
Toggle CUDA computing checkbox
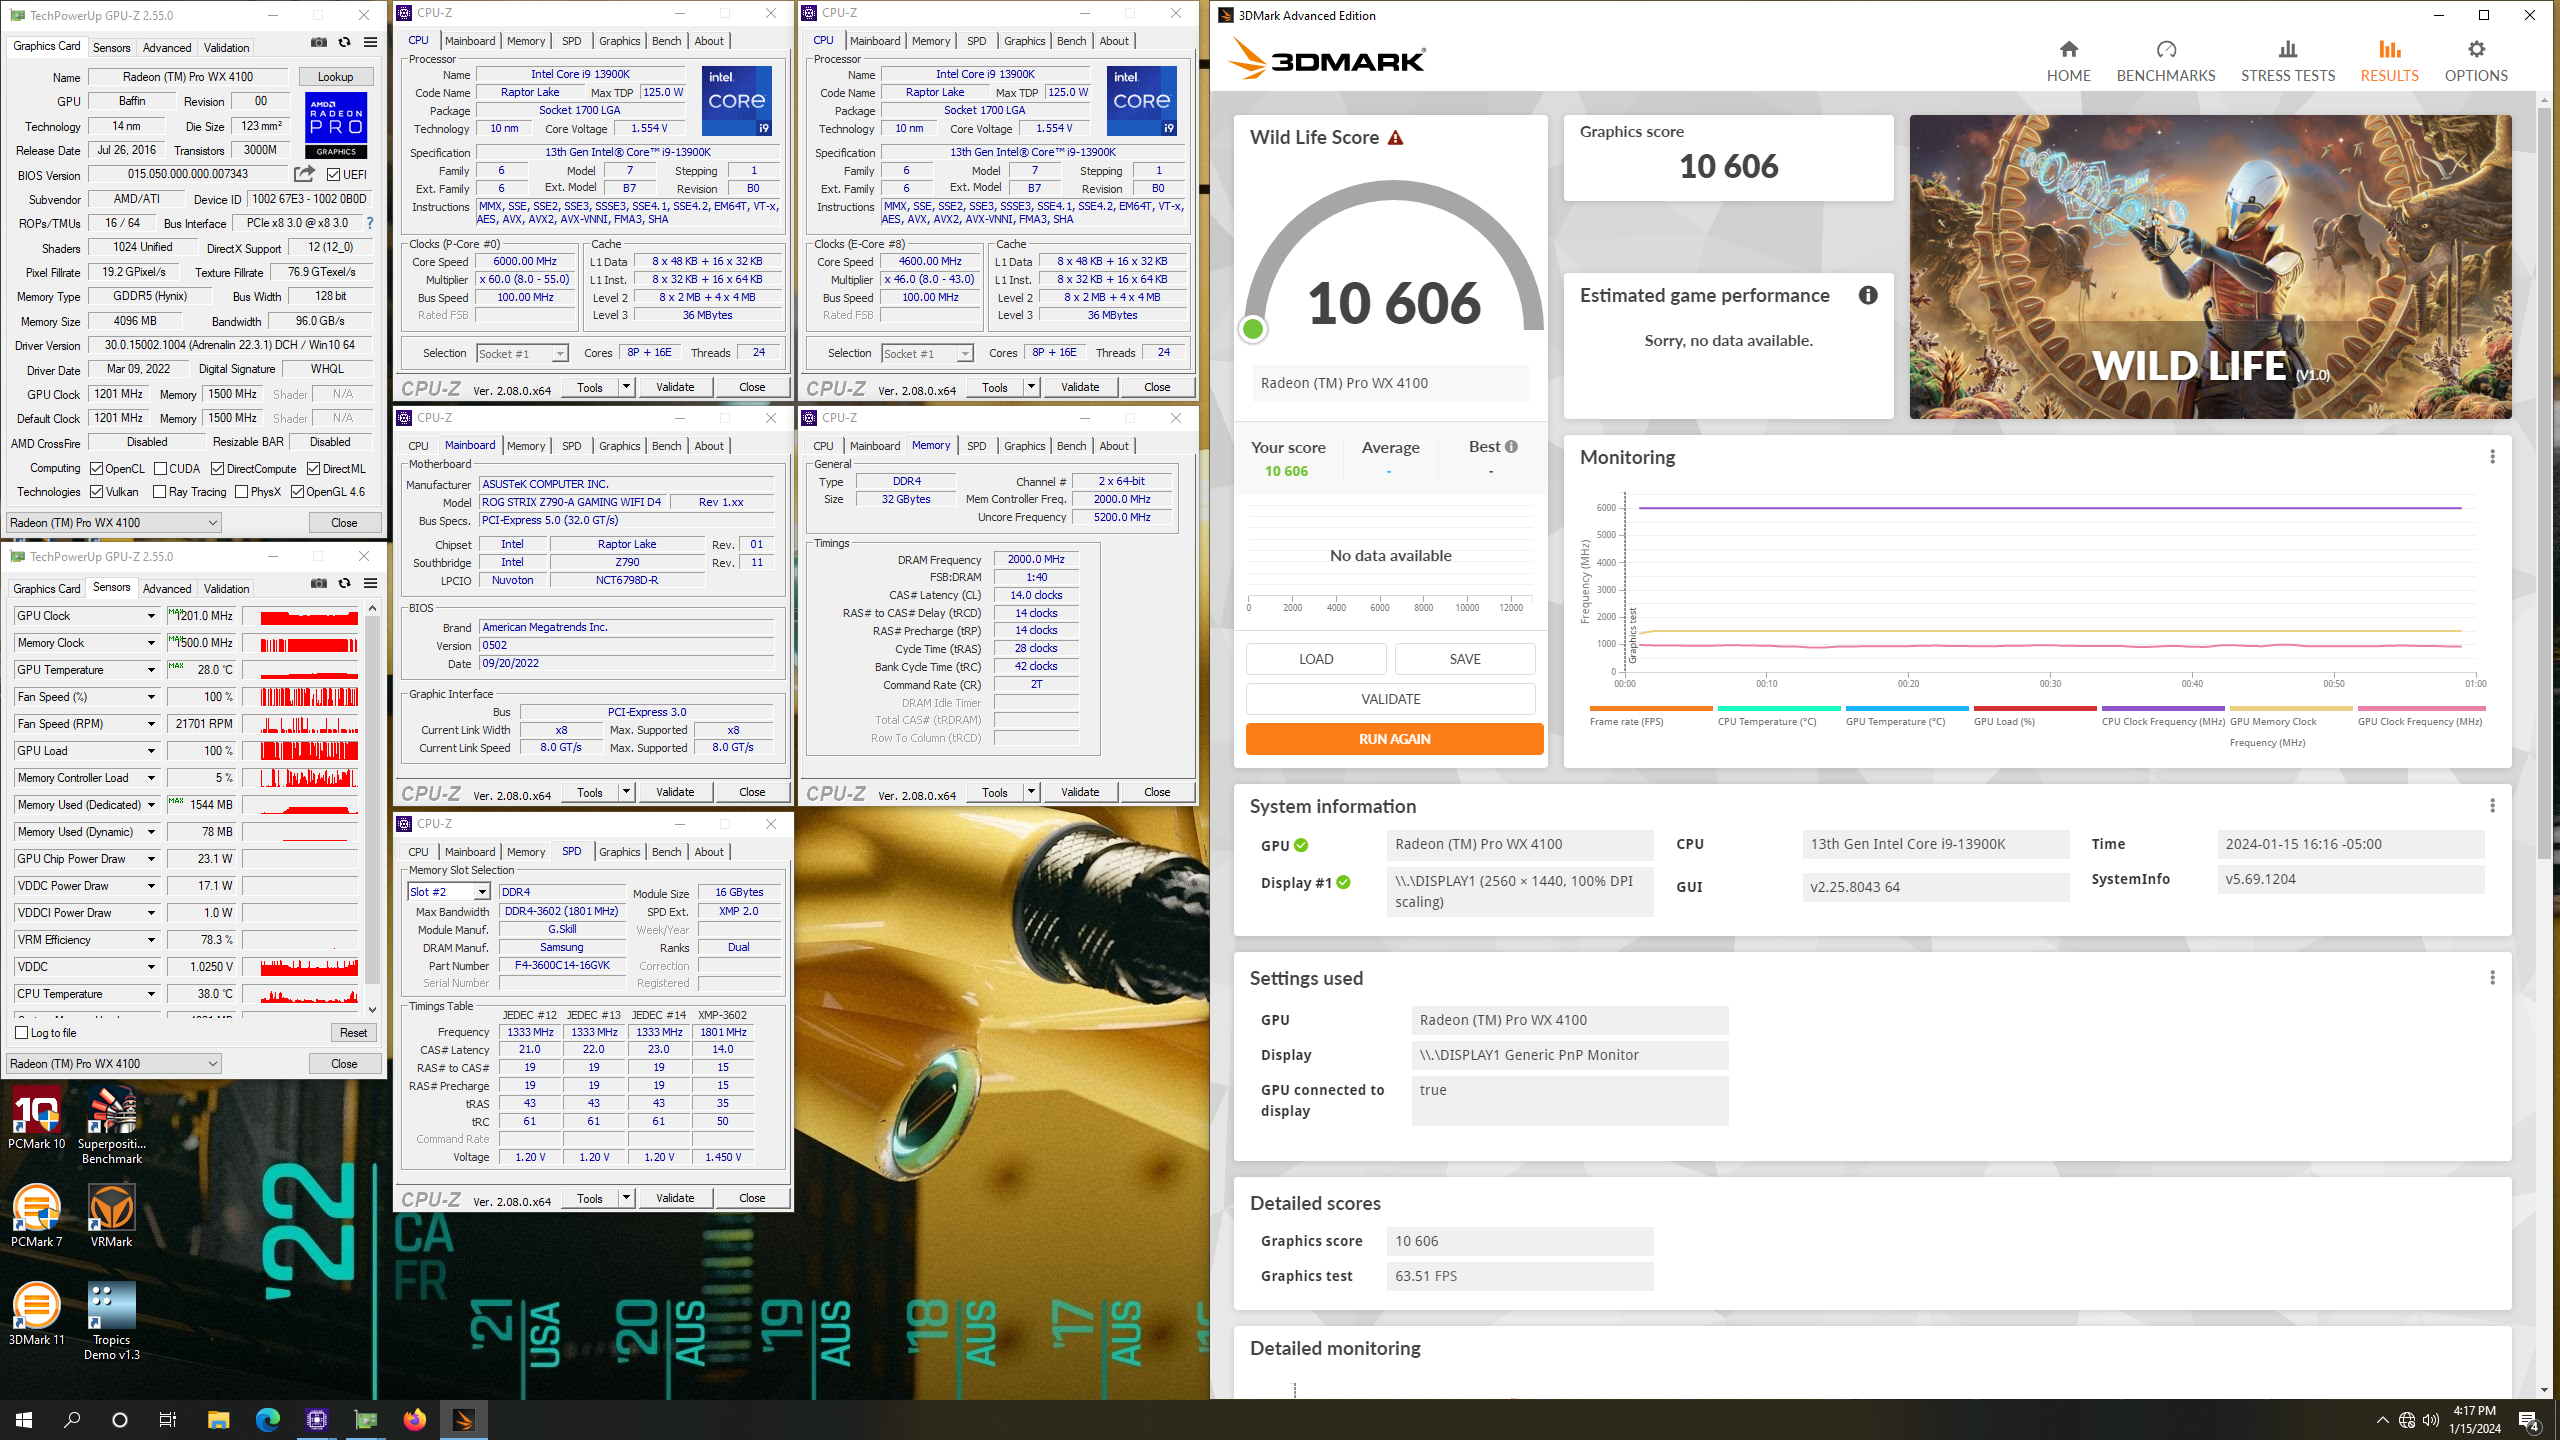[x=160, y=469]
